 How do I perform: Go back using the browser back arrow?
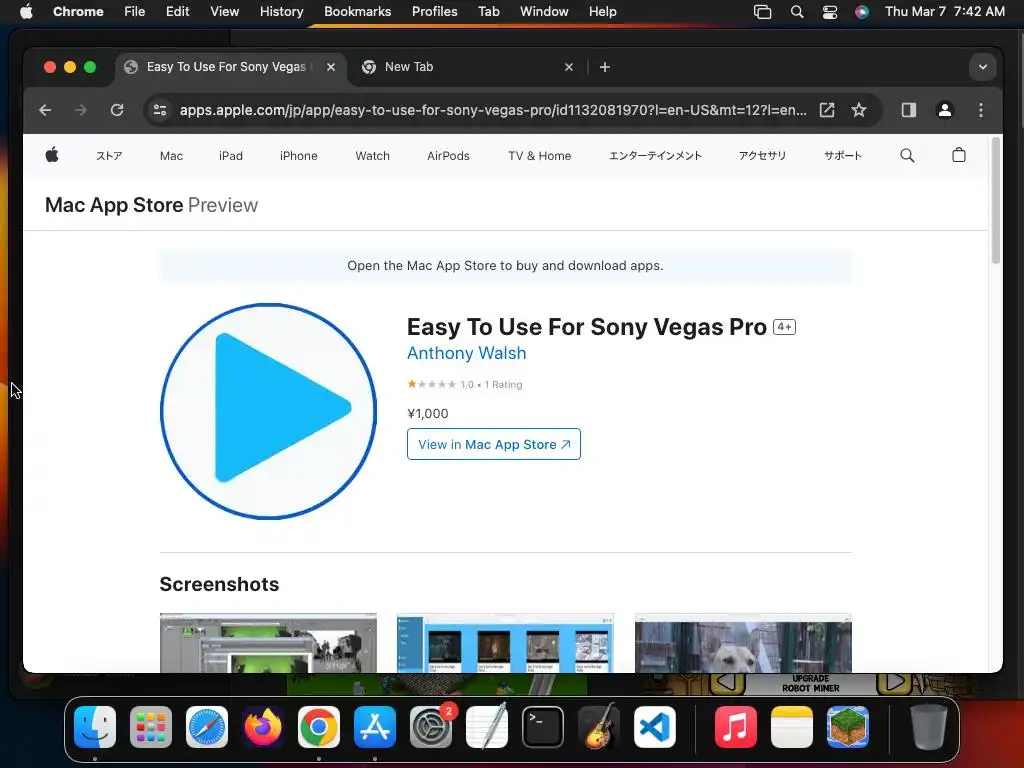coord(45,110)
